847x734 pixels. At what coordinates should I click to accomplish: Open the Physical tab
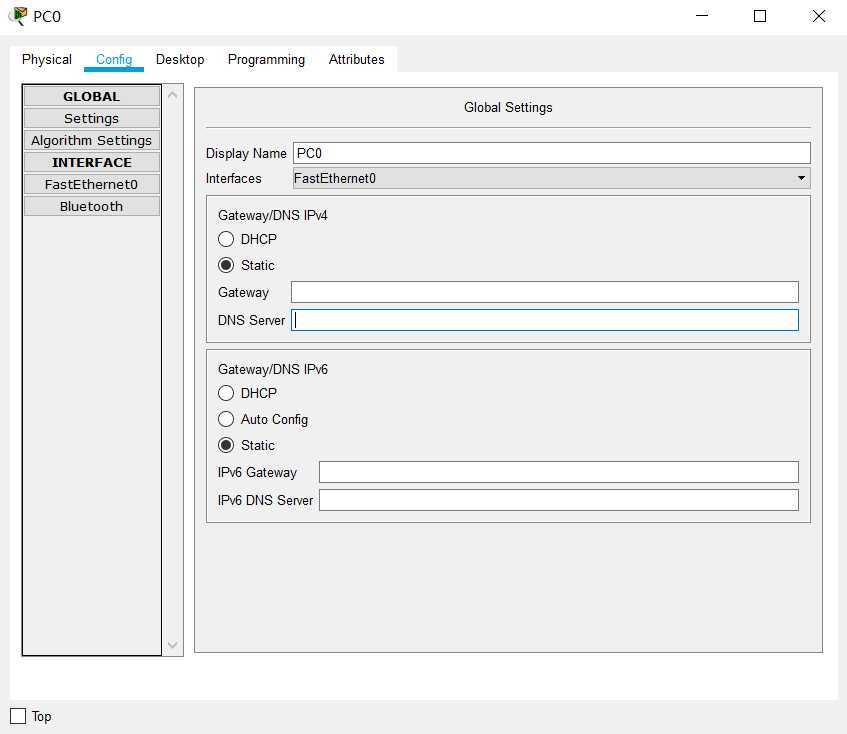point(47,59)
